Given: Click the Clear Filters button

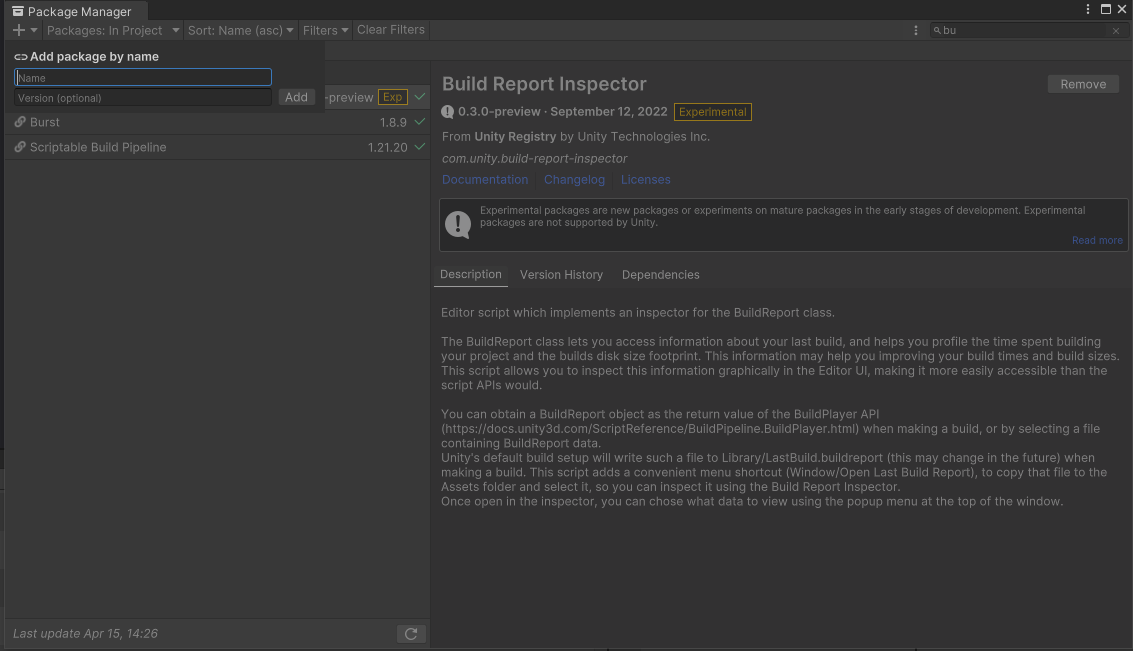Looking at the screenshot, I should pyautogui.click(x=391, y=30).
